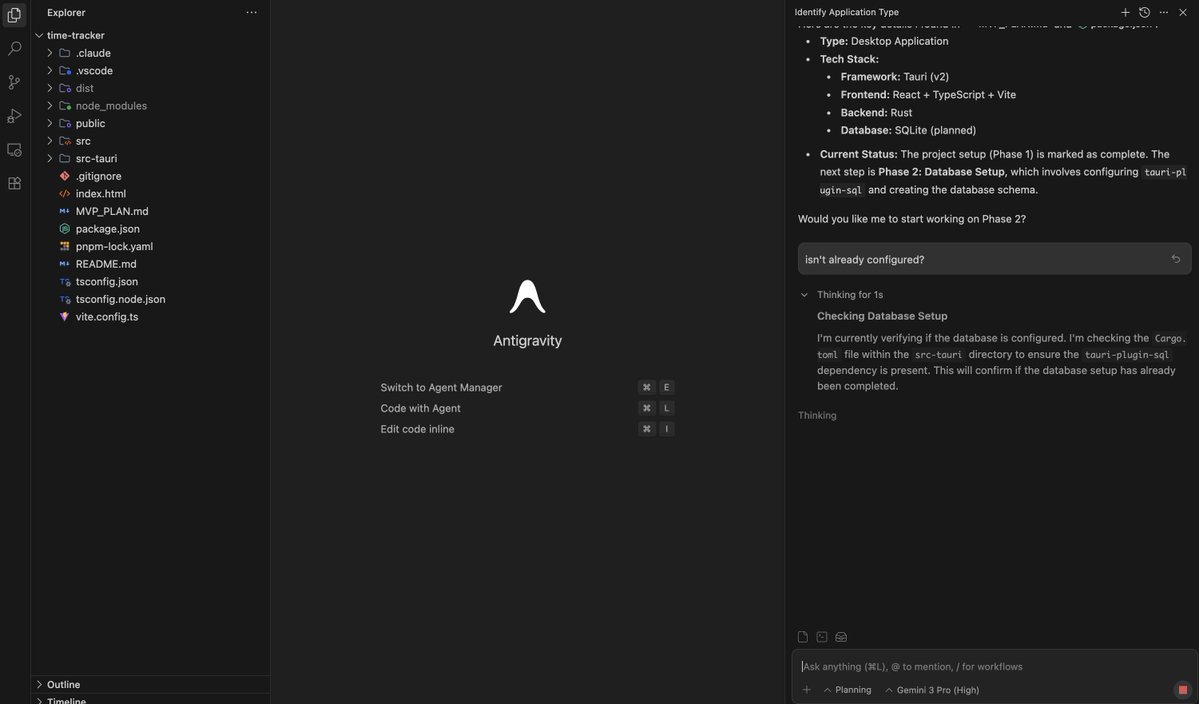Open the Run and Debug view
Viewport: 1199px width, 704px height.
pyautogui.click(x=15, y=115)
